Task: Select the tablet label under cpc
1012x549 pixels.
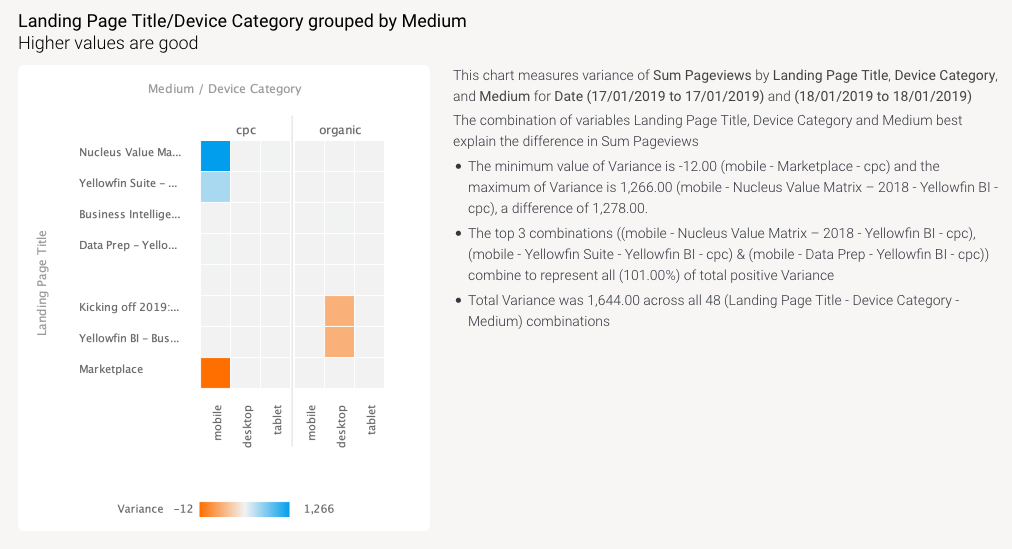Action: tap(278, 420)
